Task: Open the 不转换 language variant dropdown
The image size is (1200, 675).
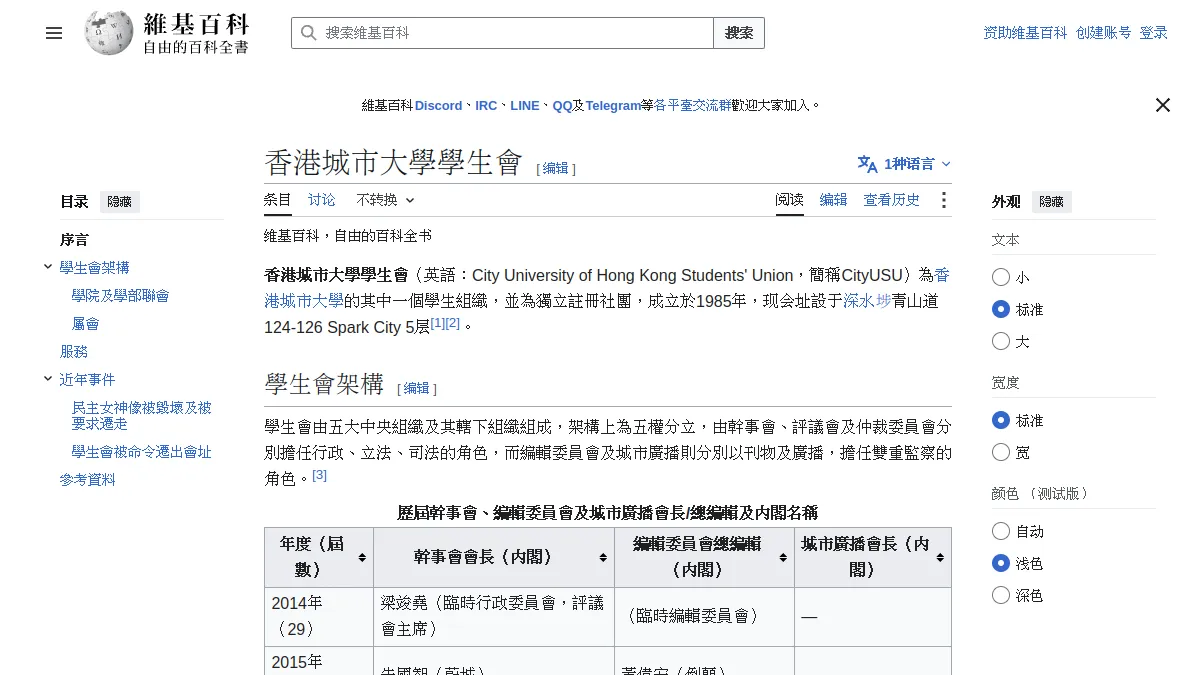Action: pyautogui.click(x=385, y=200)
